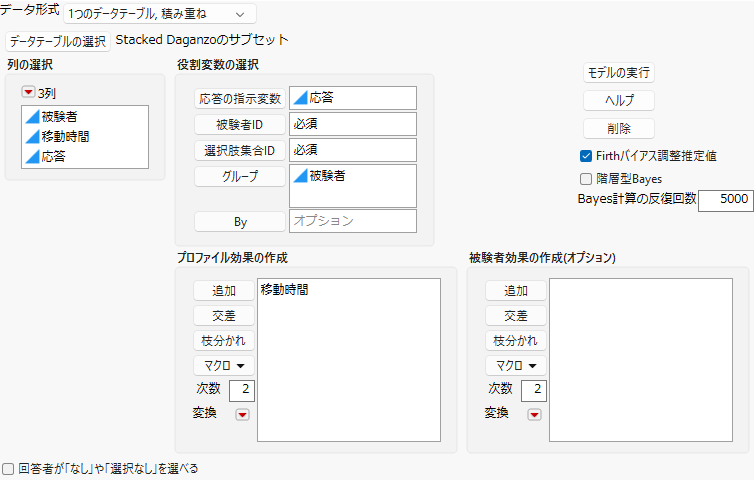Uncheck Firthバイアス調整推定値

[x=586, y=156]
